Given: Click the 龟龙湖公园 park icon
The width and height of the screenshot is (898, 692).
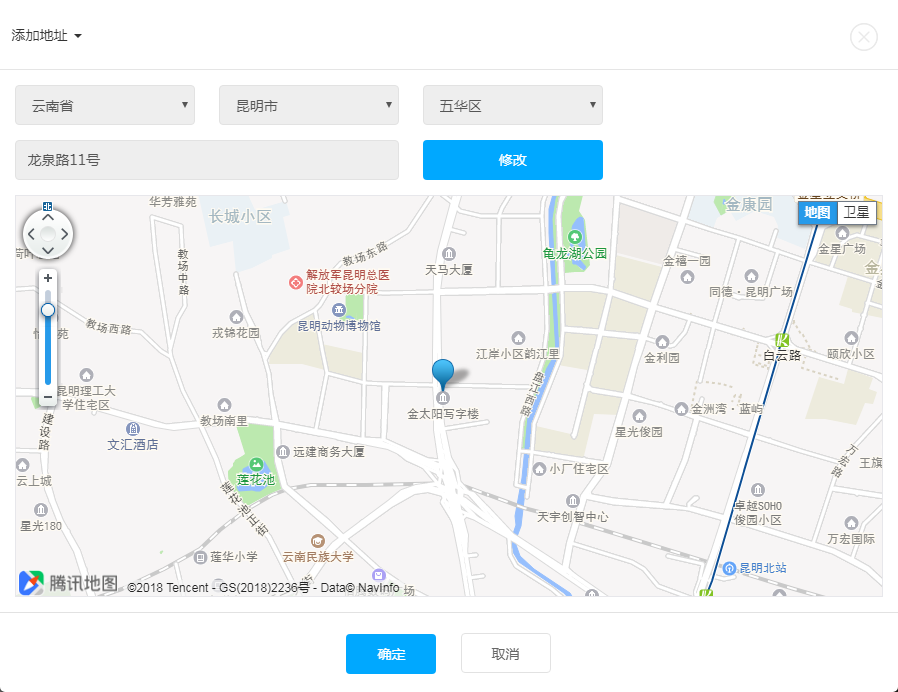Looking at the screenshot, I should (x=574, y=237).
